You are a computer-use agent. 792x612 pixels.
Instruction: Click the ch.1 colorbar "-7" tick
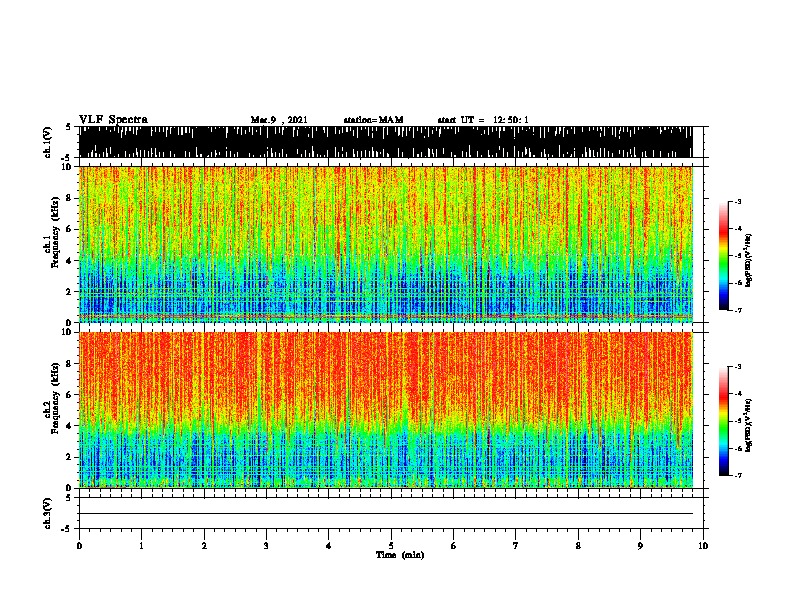(738, 311)
